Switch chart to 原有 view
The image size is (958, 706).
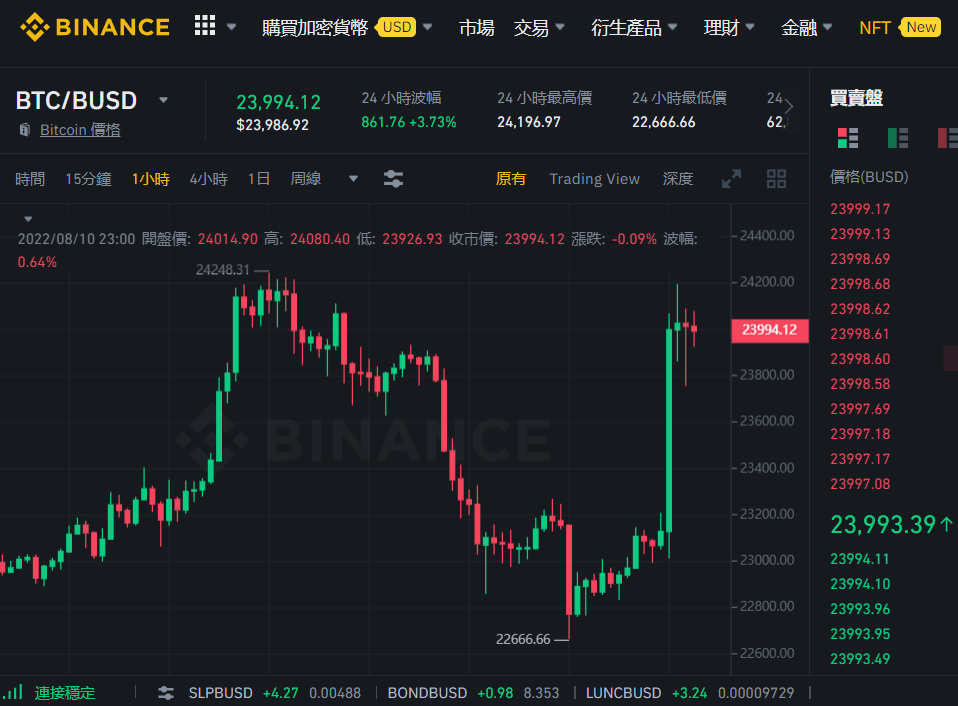point(511,179)
